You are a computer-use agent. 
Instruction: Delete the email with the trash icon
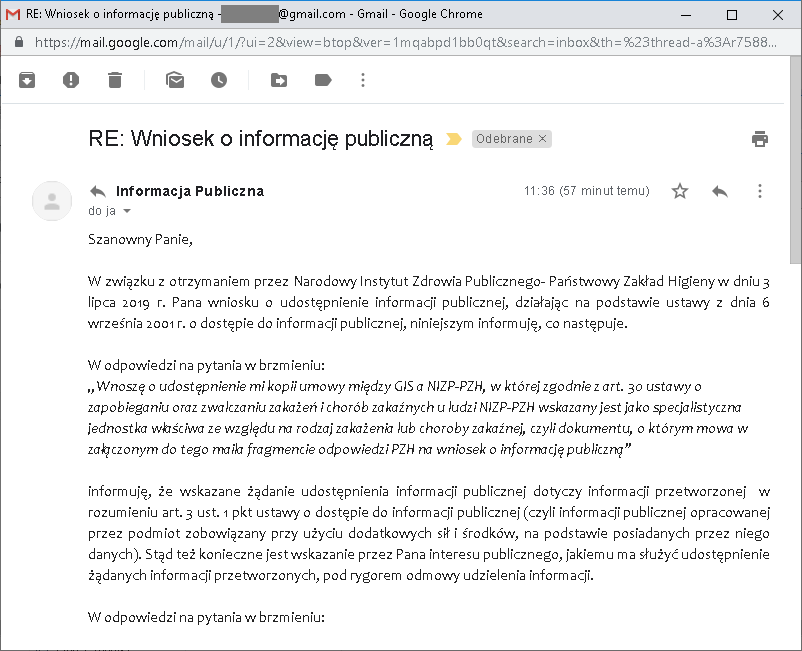(x=115, y=80)
